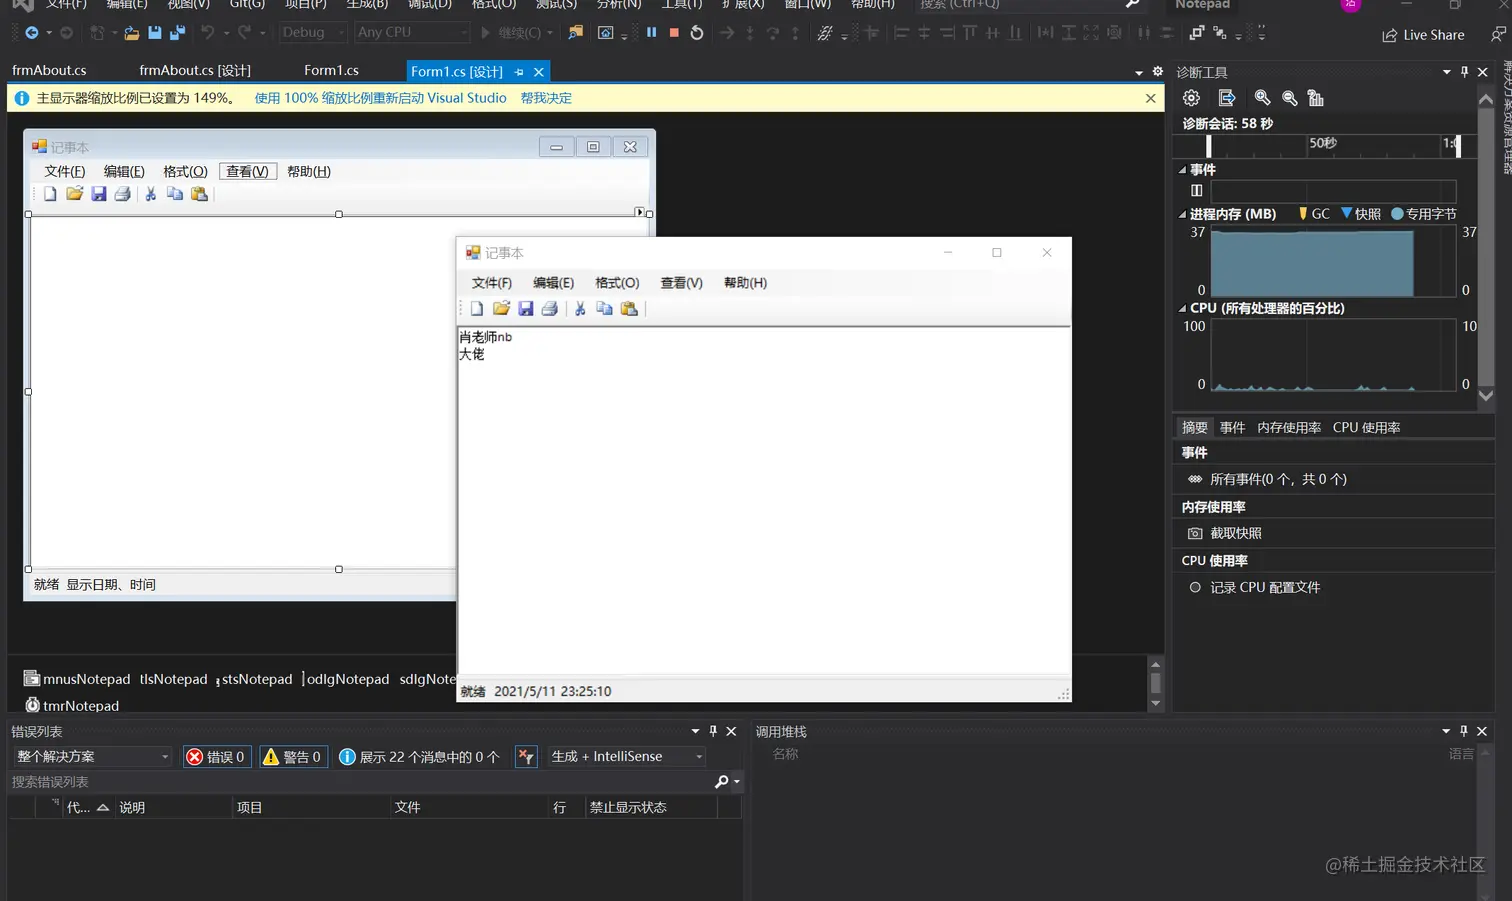1512x901 pixels.
Task: Toggle the errors (错误 0) filter button
Action: [216, 757]
